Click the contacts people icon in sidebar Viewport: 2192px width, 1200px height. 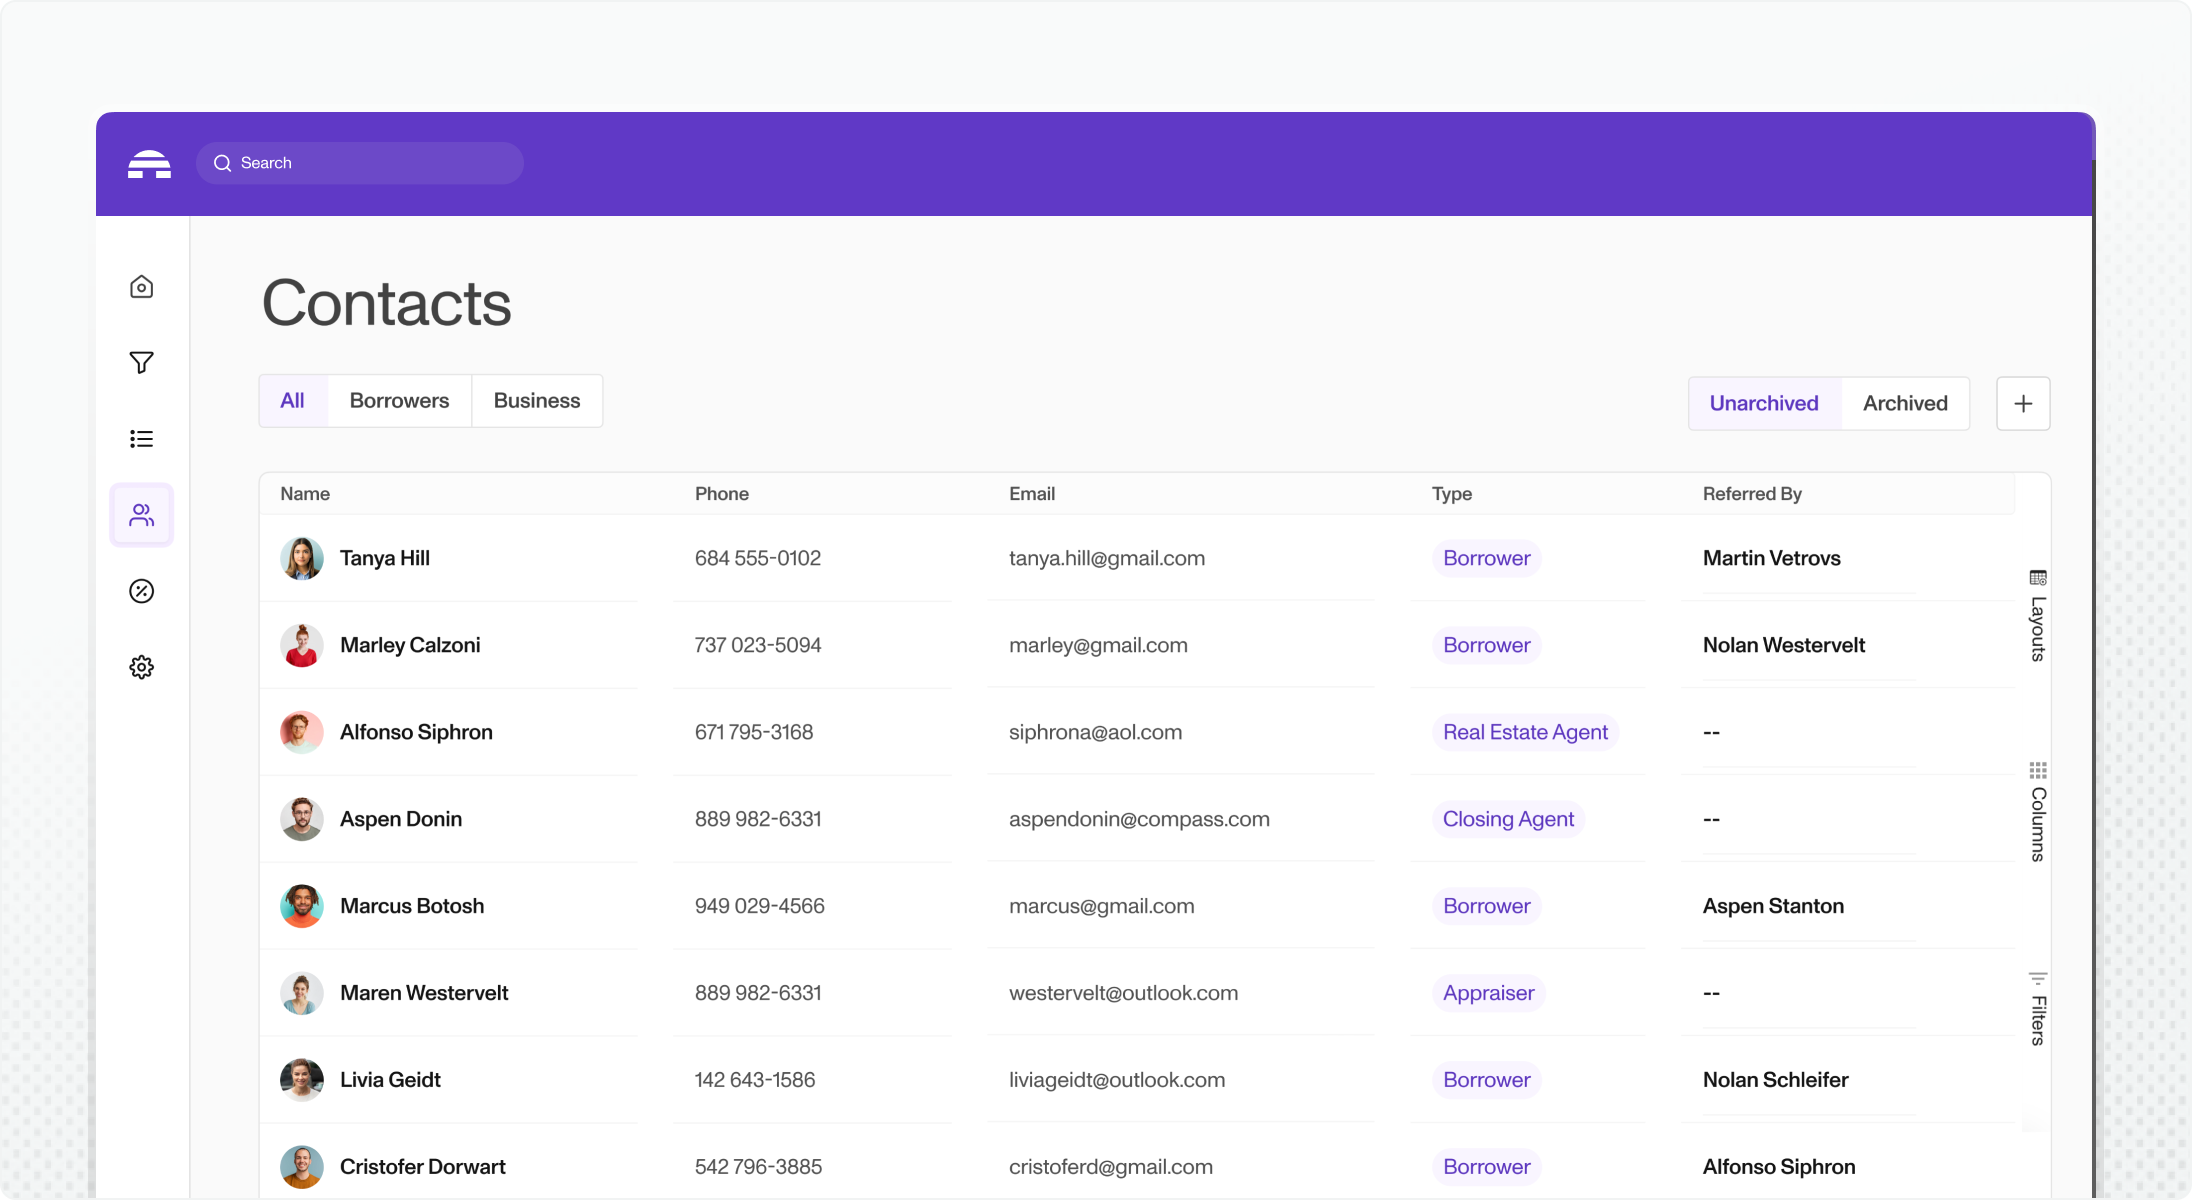(141, 515)
